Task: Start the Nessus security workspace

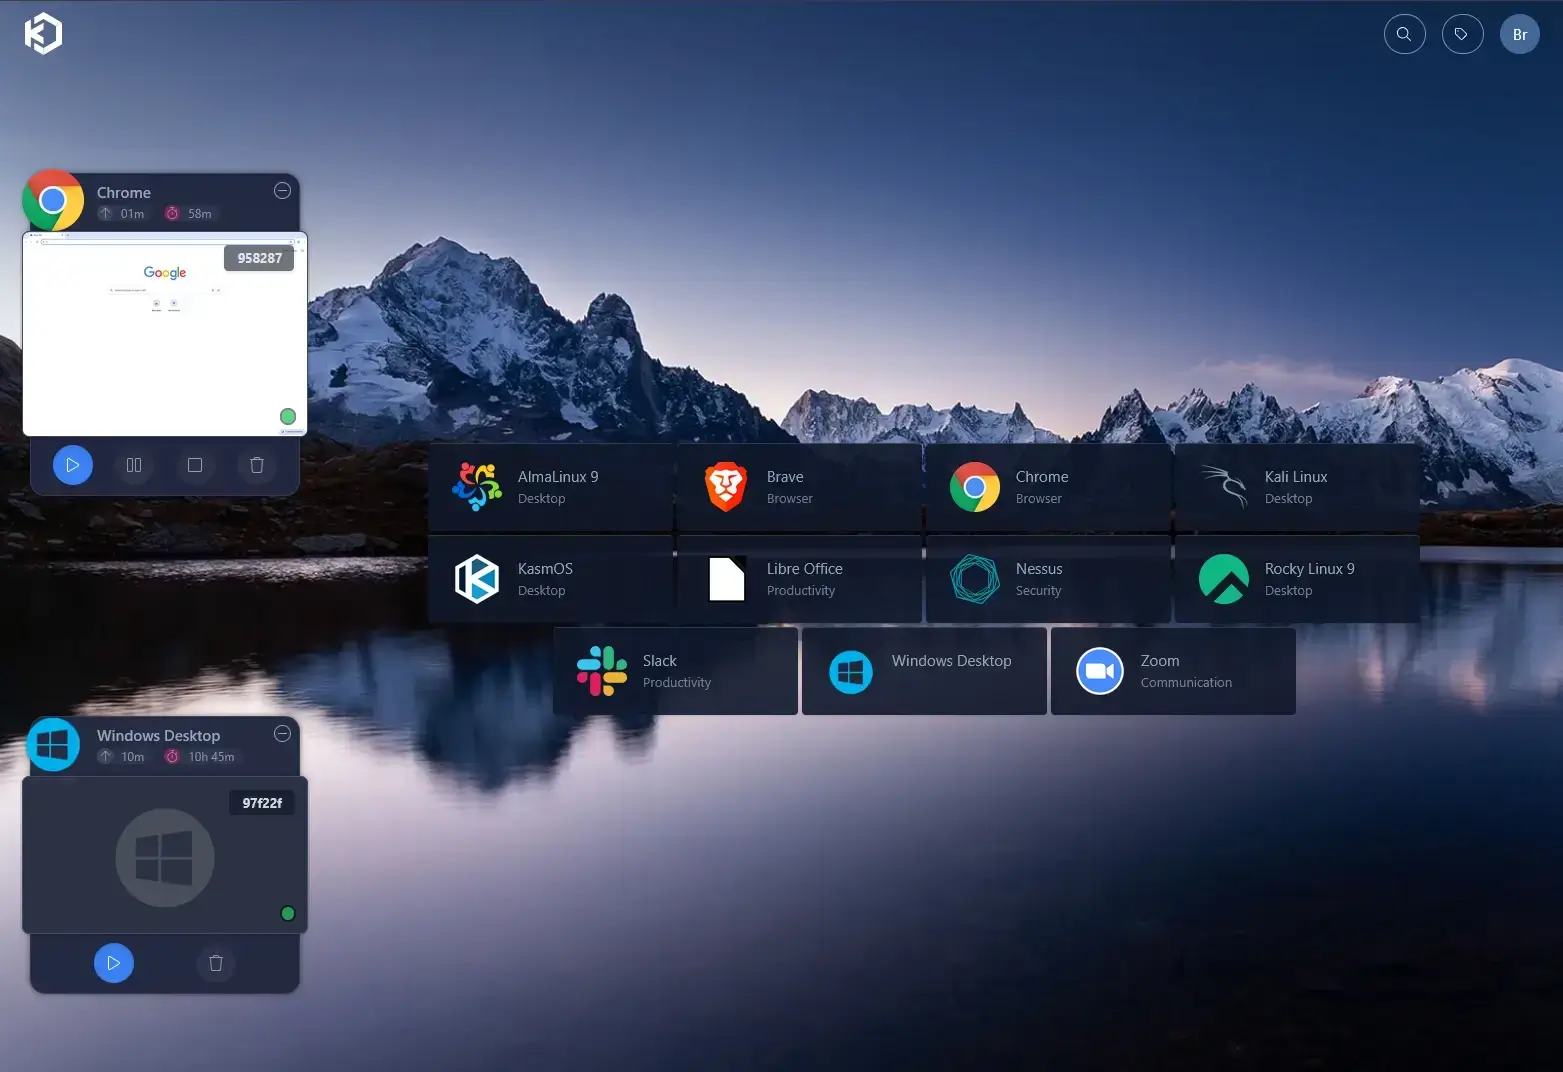Action: pyautogui.click(x=1048, y=579)
